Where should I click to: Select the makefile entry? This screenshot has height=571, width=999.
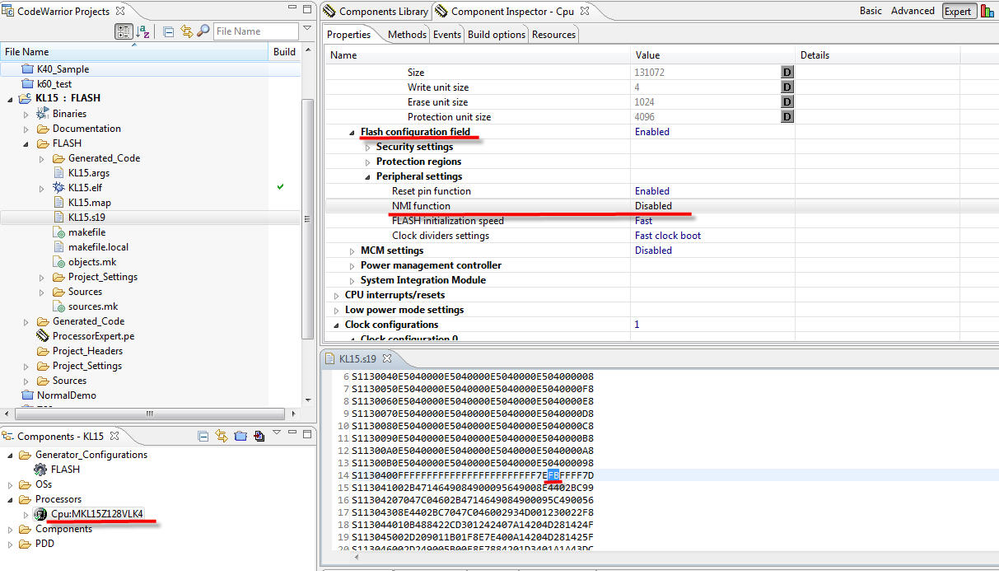(x=87, y=232)
